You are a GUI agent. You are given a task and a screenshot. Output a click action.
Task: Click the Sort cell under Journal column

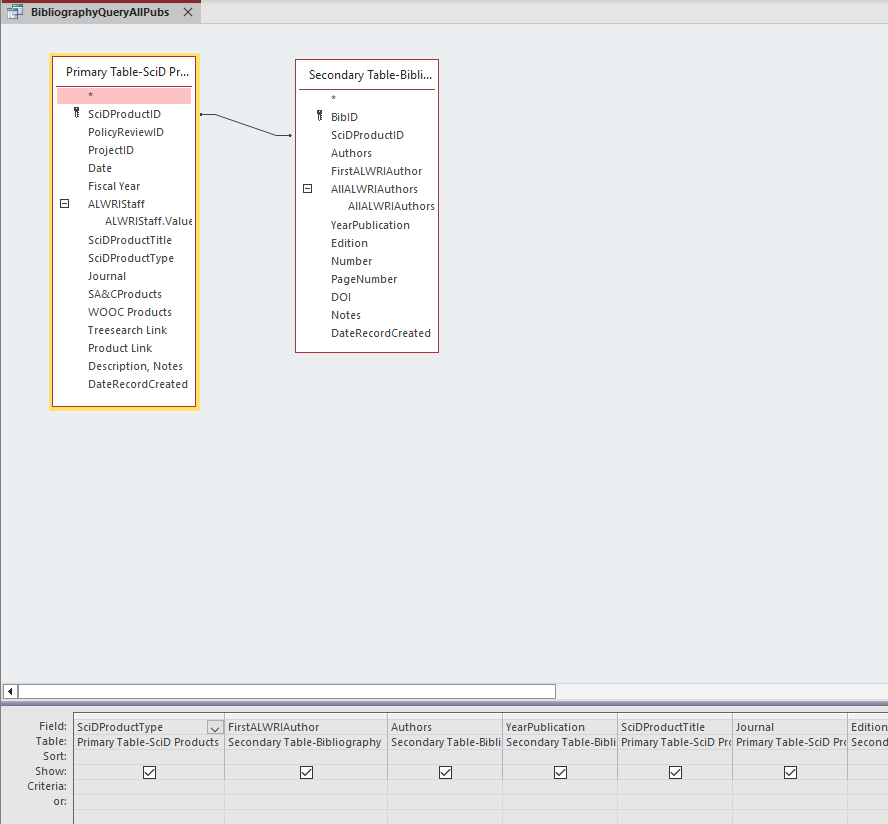pyautogui.click(x=791, y=757)
